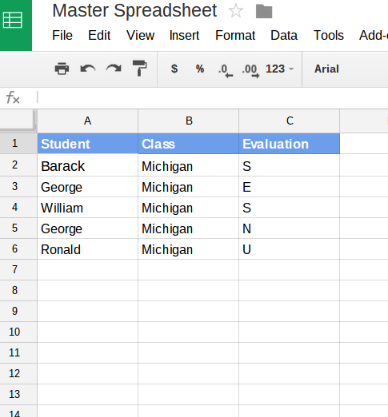The height and width of the screenshot is (417, 388).
Task: Decrease decimal places button
Action: (x=225, y=70)
